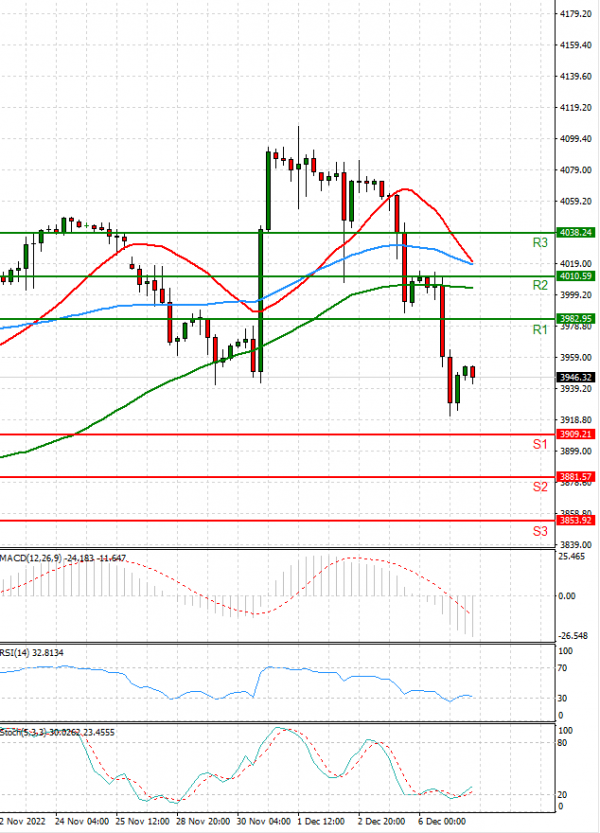Image resolution: width=600 pixels, height=833 pixels.
Task: Click the 24 Nov 04:00 time label
Action: coord(82,821)
